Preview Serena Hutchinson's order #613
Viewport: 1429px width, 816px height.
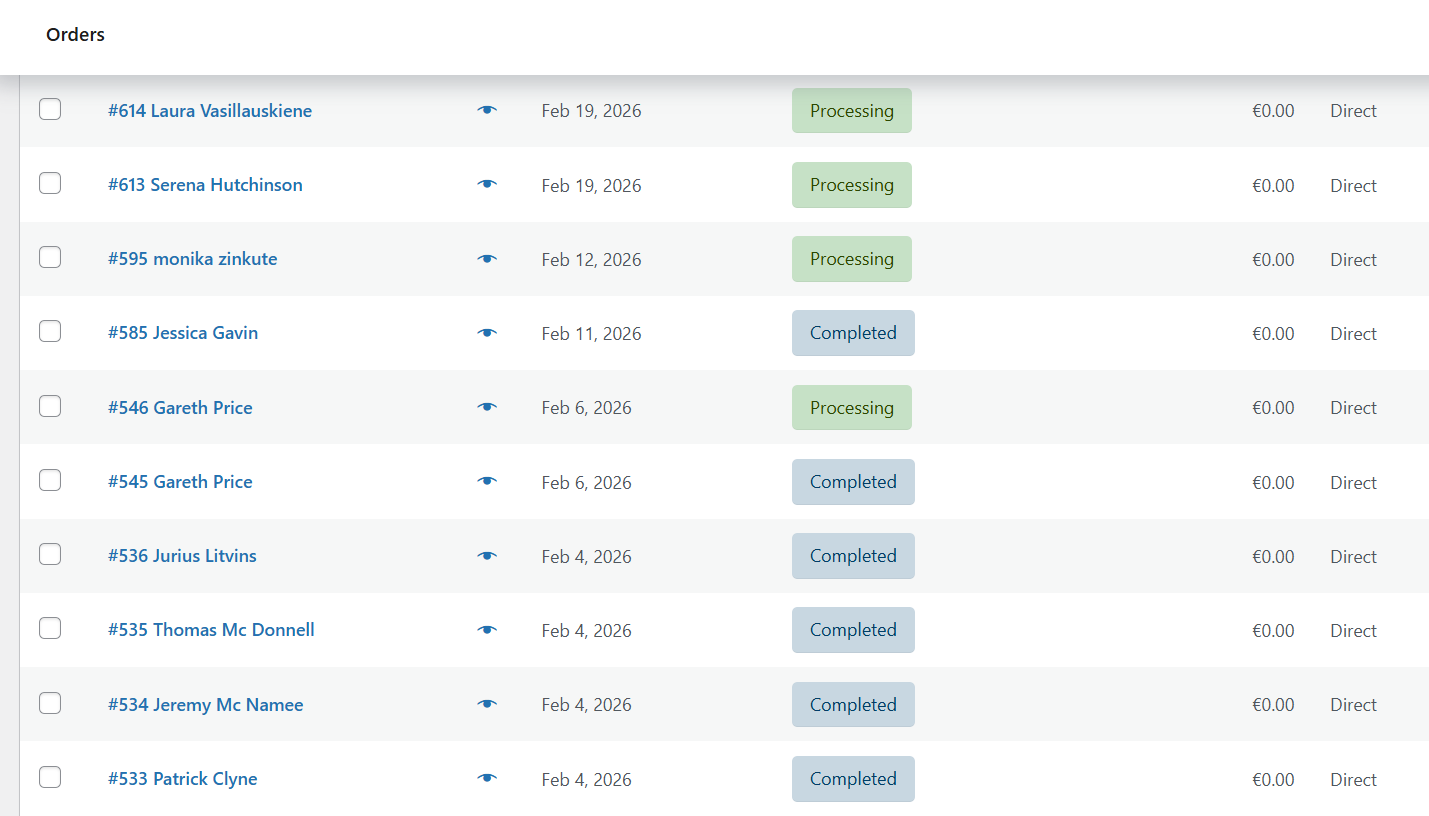coord(486,184)
